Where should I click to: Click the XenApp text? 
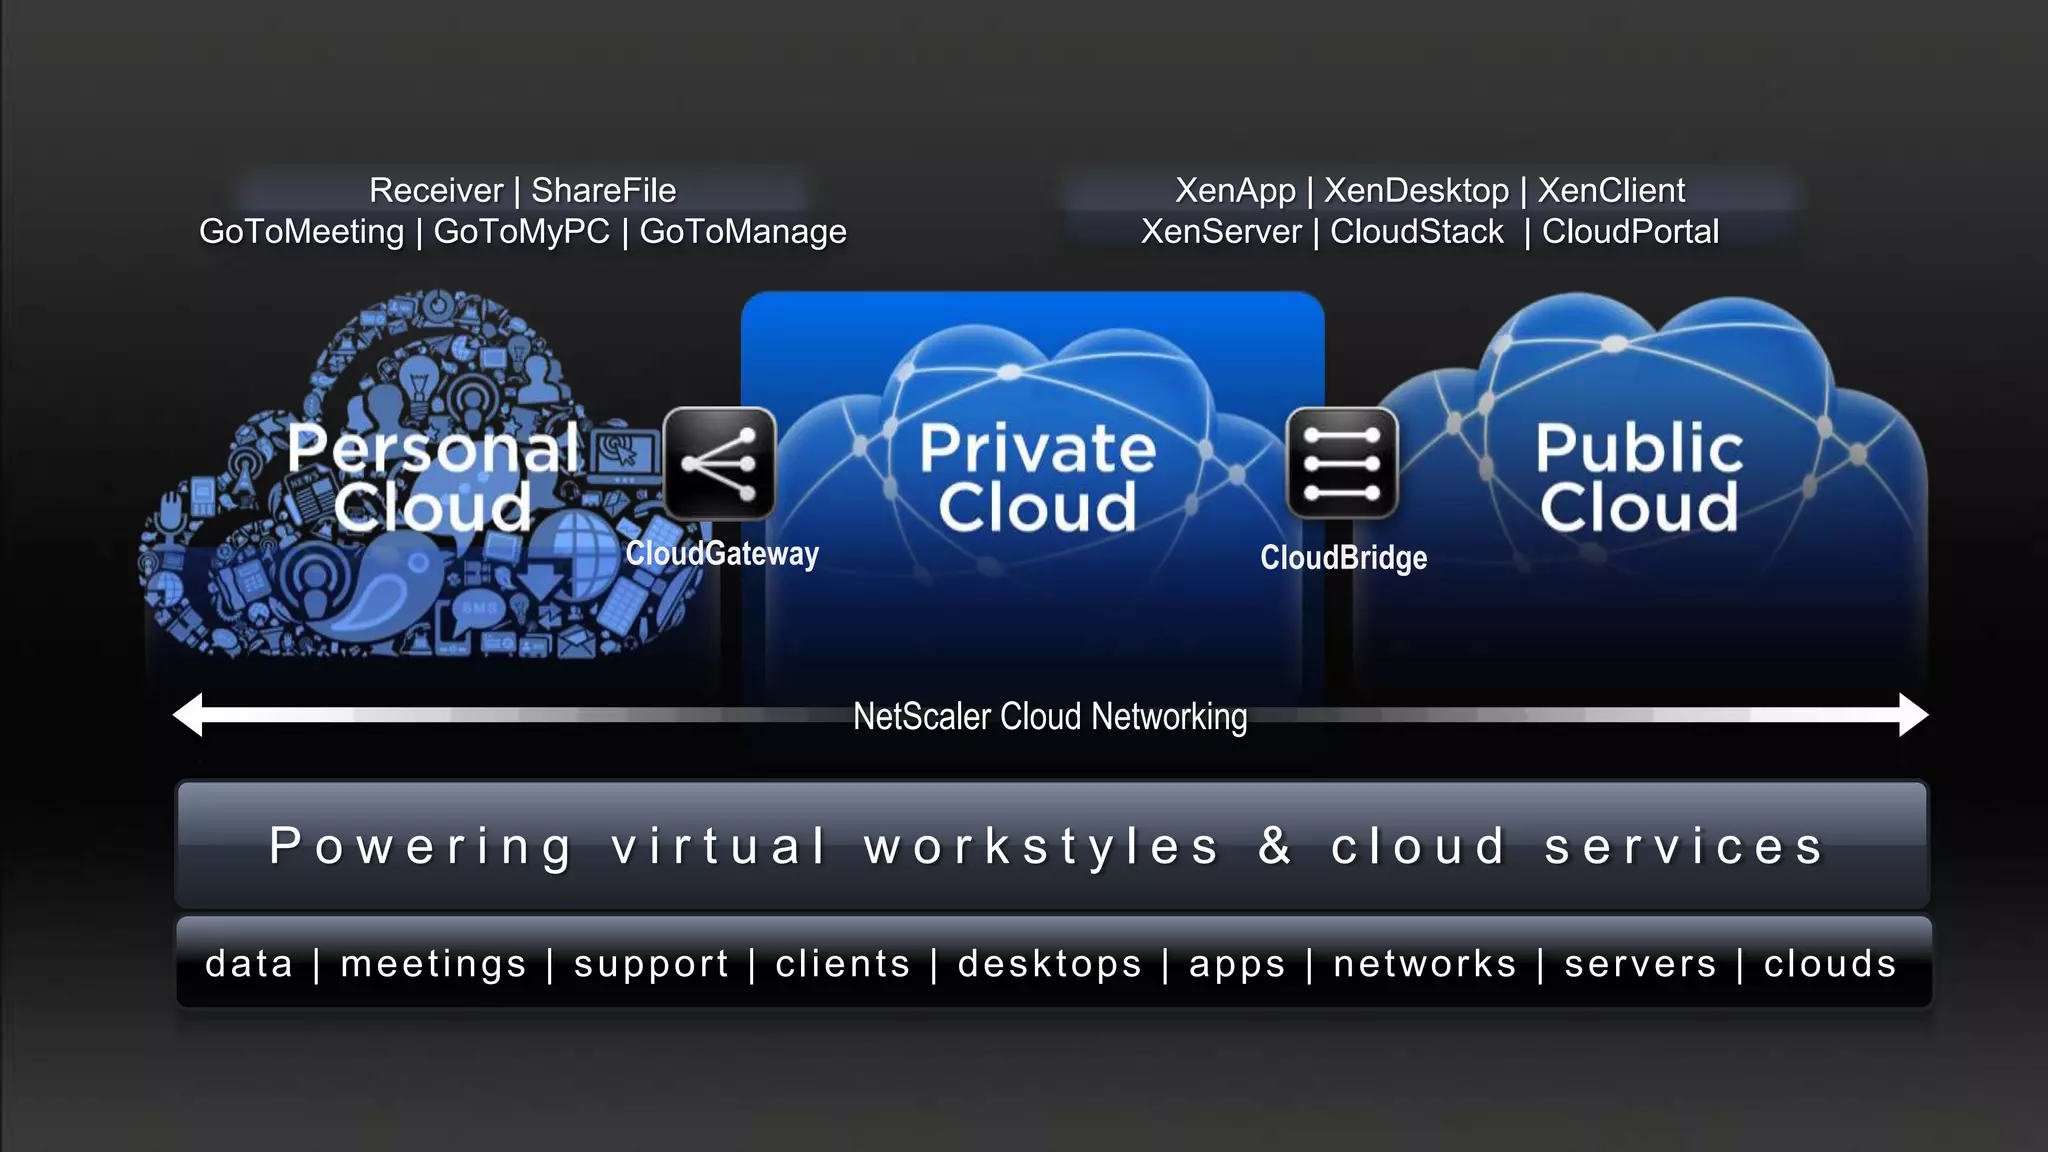coord(1235,190)
